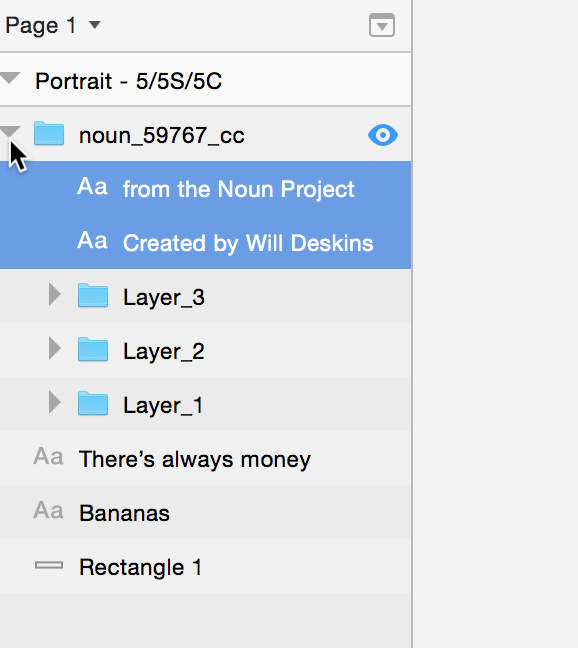578x648 pixels.
Task: Expand the Layer_3 group
Action: [x=54, y=295]
